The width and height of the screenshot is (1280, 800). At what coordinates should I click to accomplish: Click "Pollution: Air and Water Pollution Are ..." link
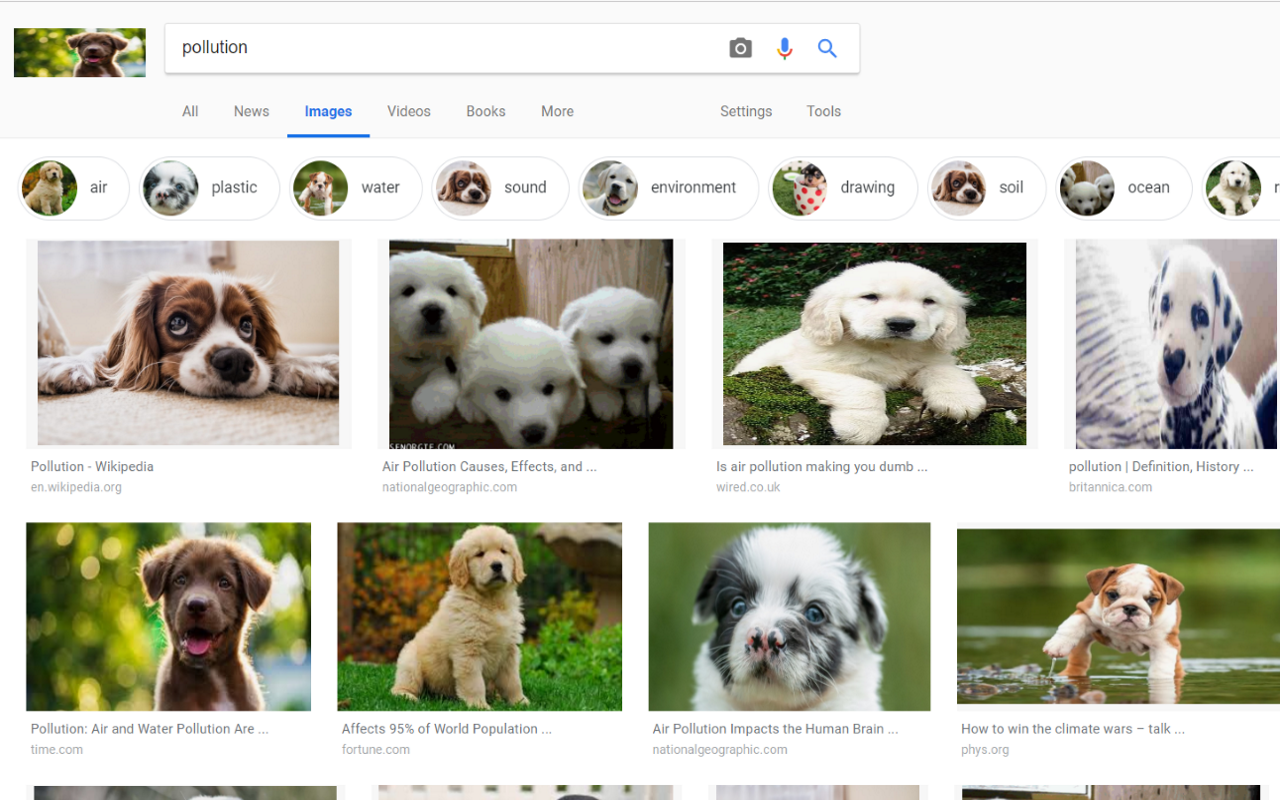point(150,729)
